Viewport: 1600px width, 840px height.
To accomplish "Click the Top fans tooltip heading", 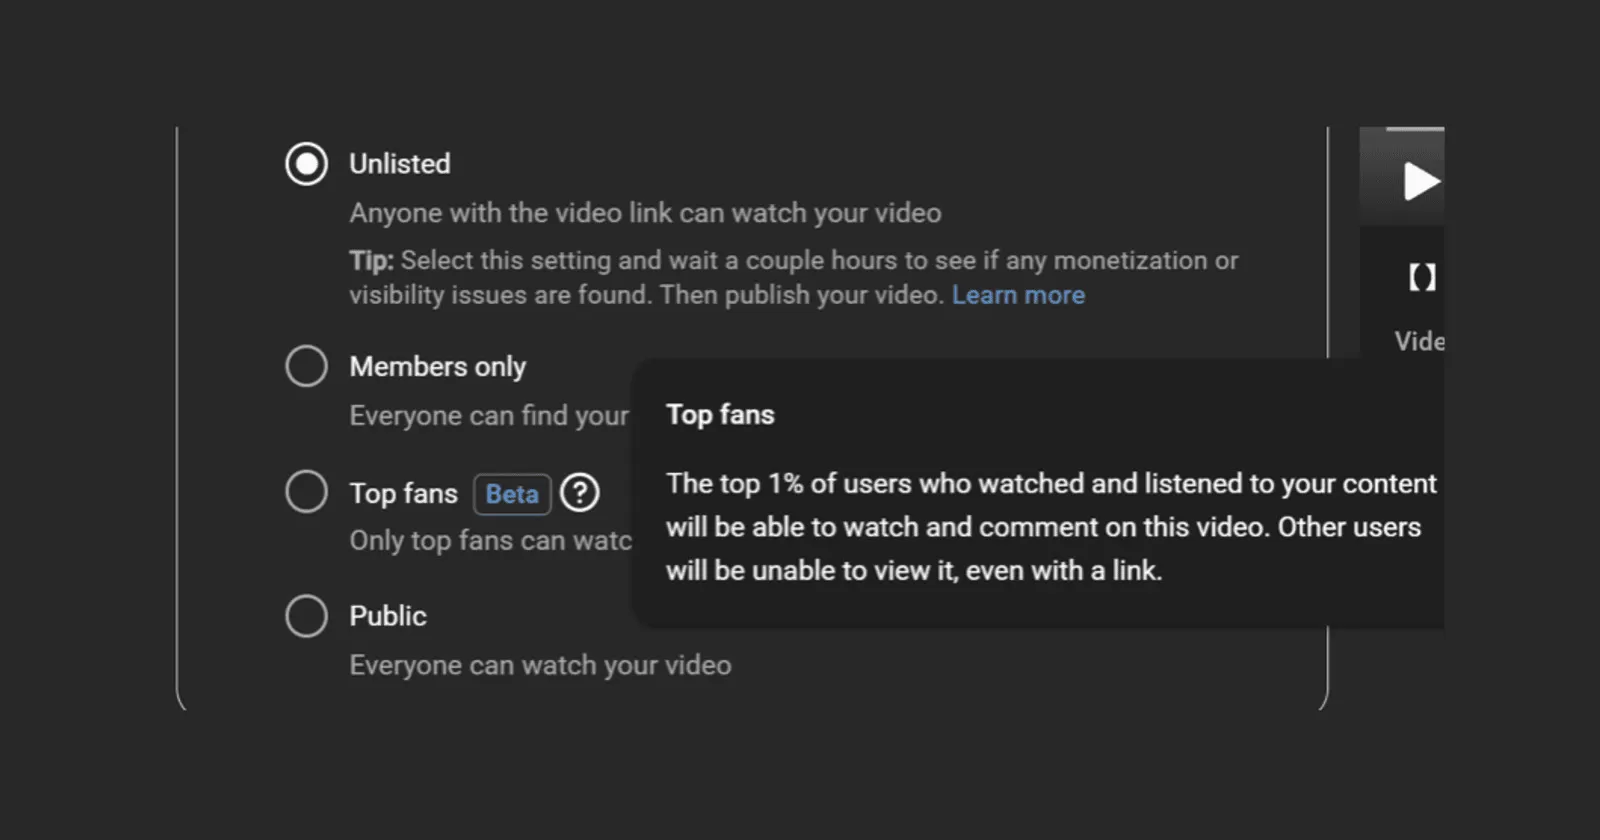I will coord(720,415).
